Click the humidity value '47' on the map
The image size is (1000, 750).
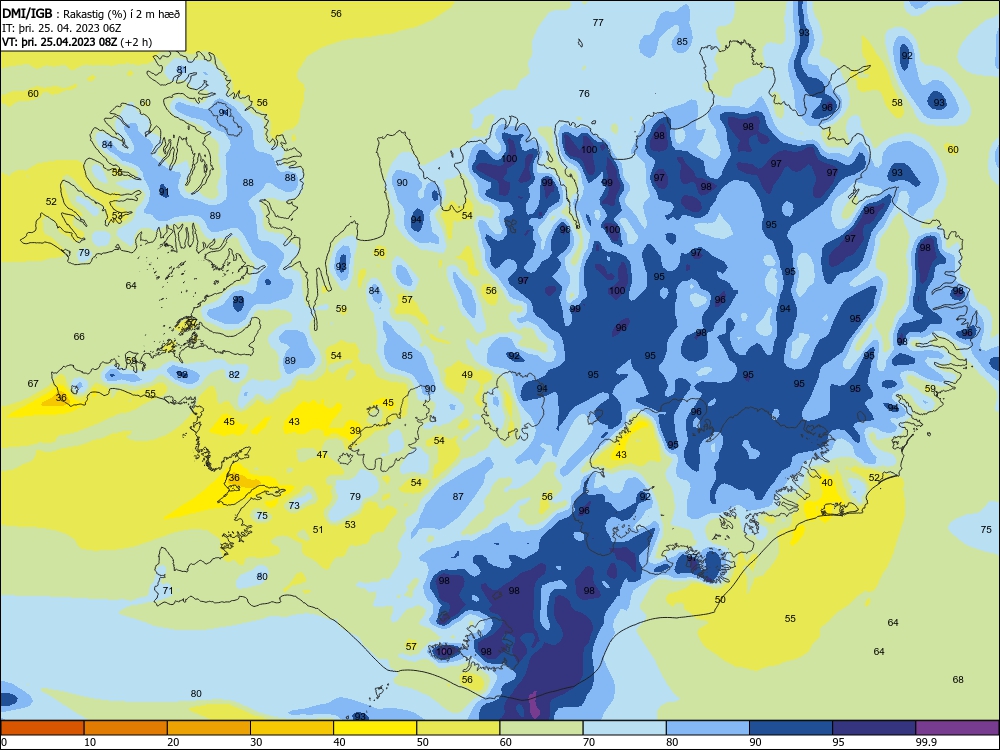[x=322, y=455]
